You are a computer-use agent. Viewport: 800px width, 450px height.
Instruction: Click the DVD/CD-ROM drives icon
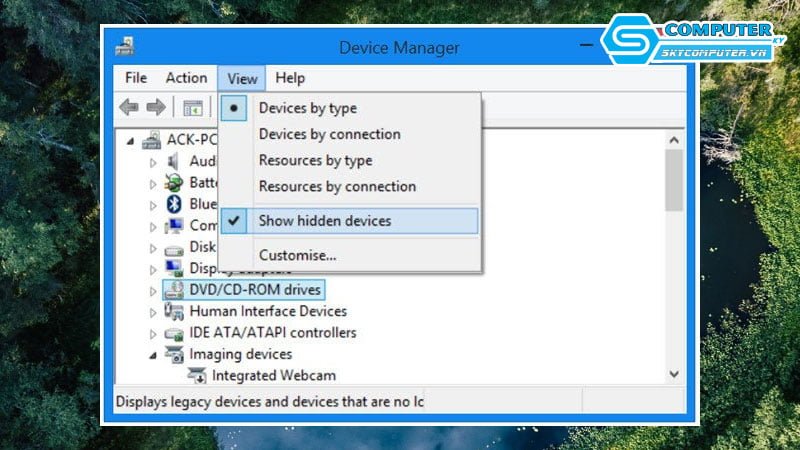[x=174, y=290]
